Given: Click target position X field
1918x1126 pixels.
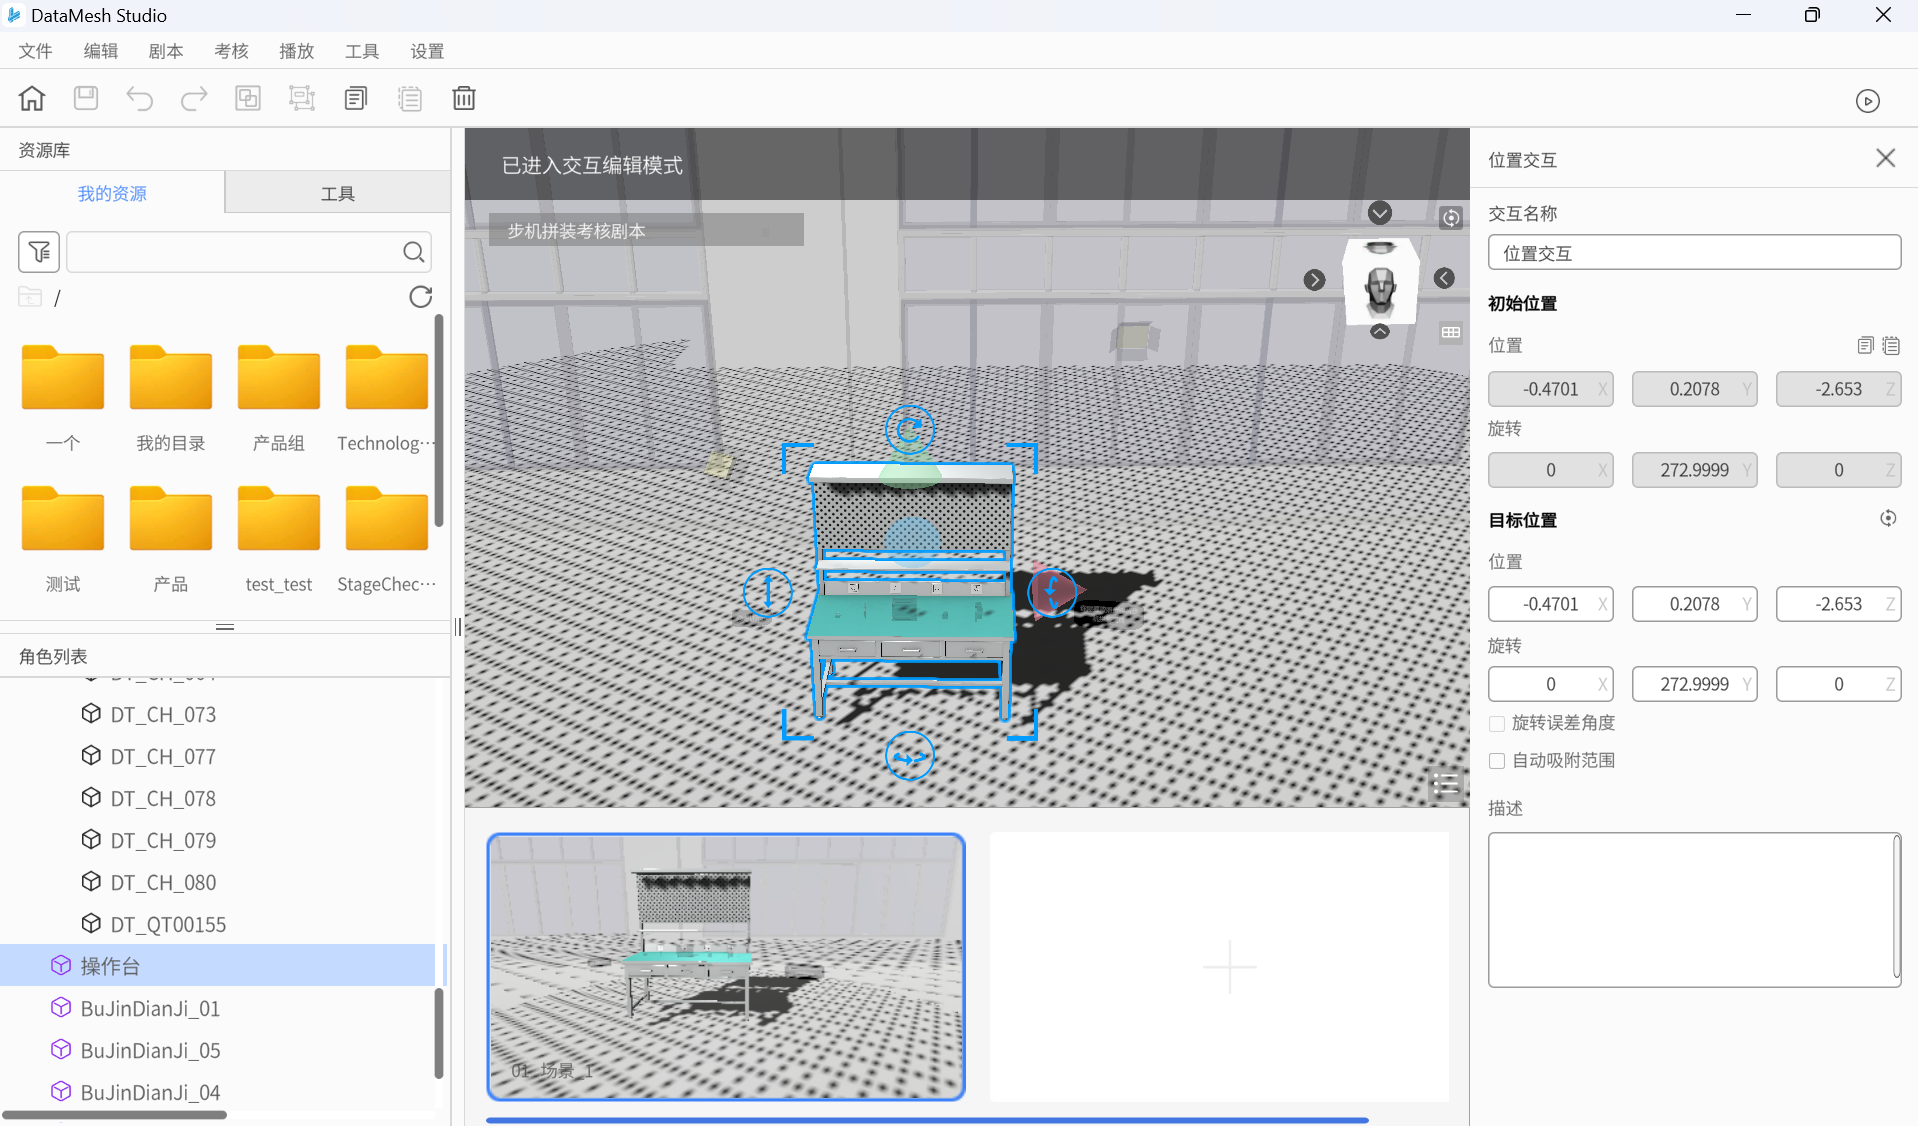Looking at the screenshot, I should (x=1550, y=604).
